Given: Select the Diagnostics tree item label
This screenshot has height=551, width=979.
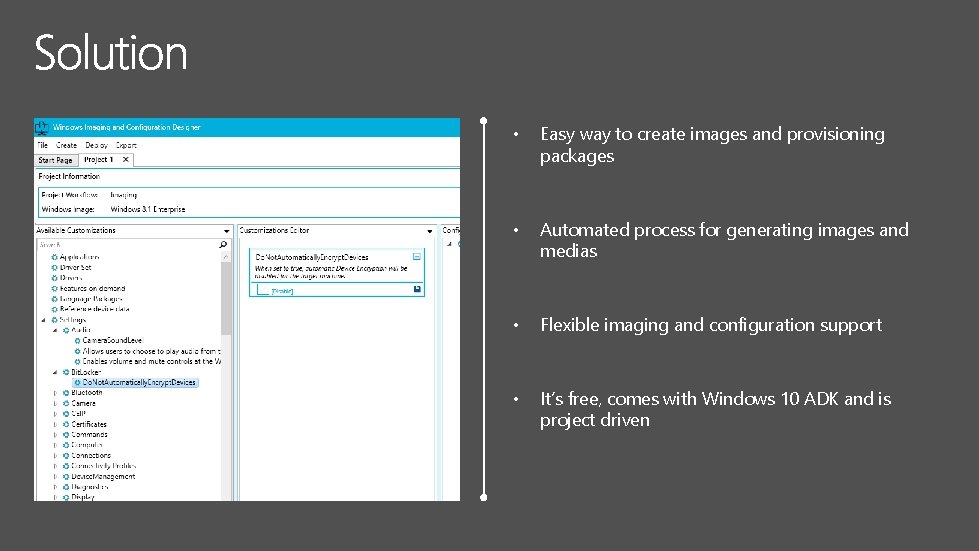Looking at the screenshot, I should tap(90, 487).
